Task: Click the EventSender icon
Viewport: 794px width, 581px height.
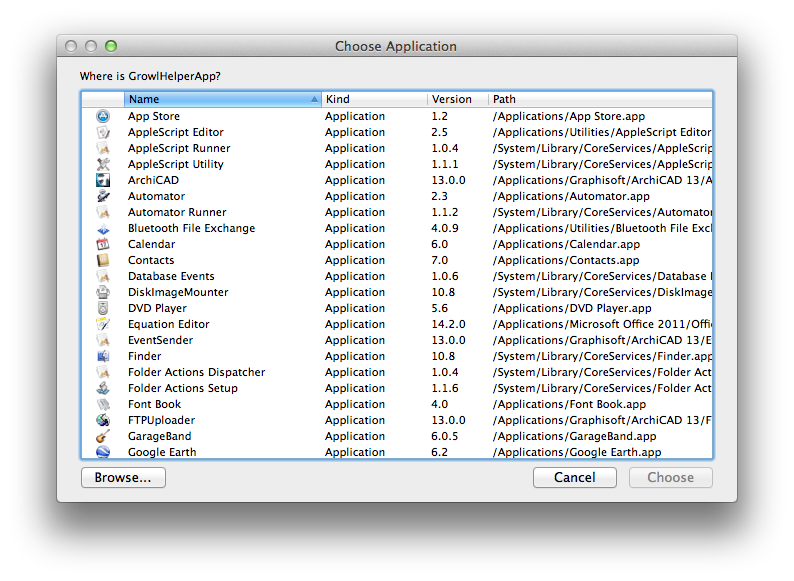Action: tap(103, 340)
